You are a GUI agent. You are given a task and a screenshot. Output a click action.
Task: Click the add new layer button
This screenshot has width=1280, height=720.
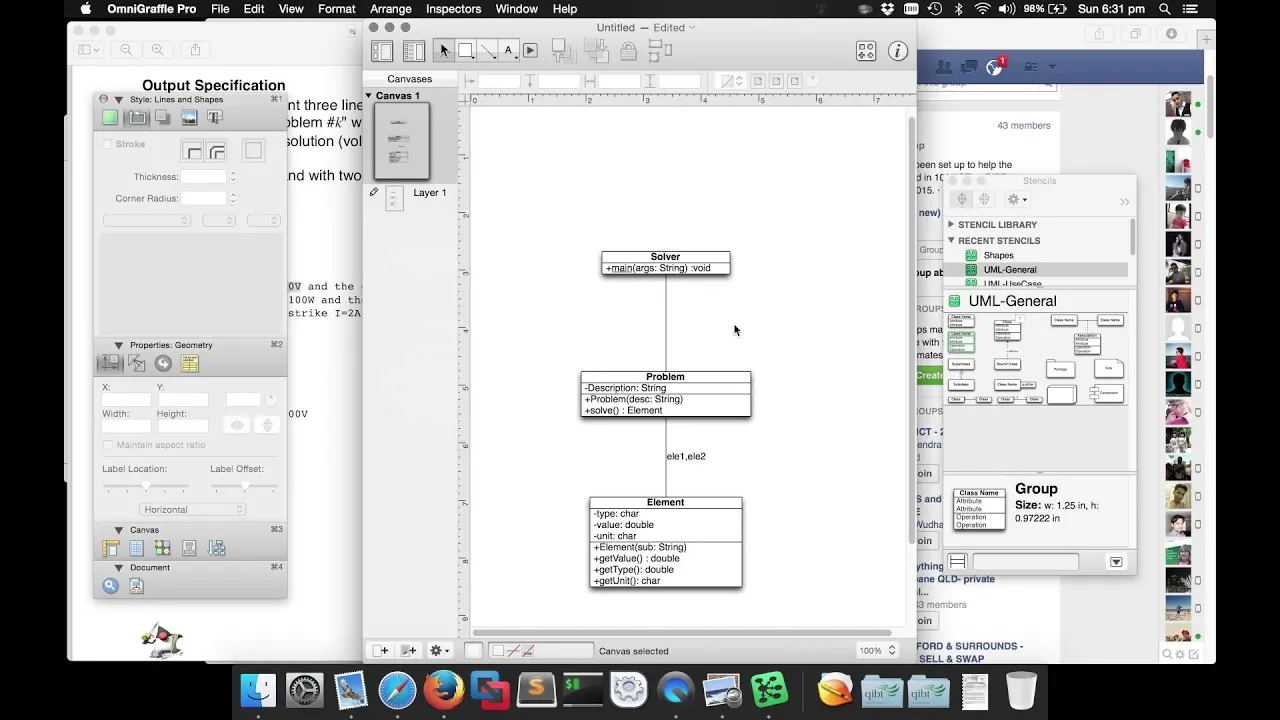[409, 651]
